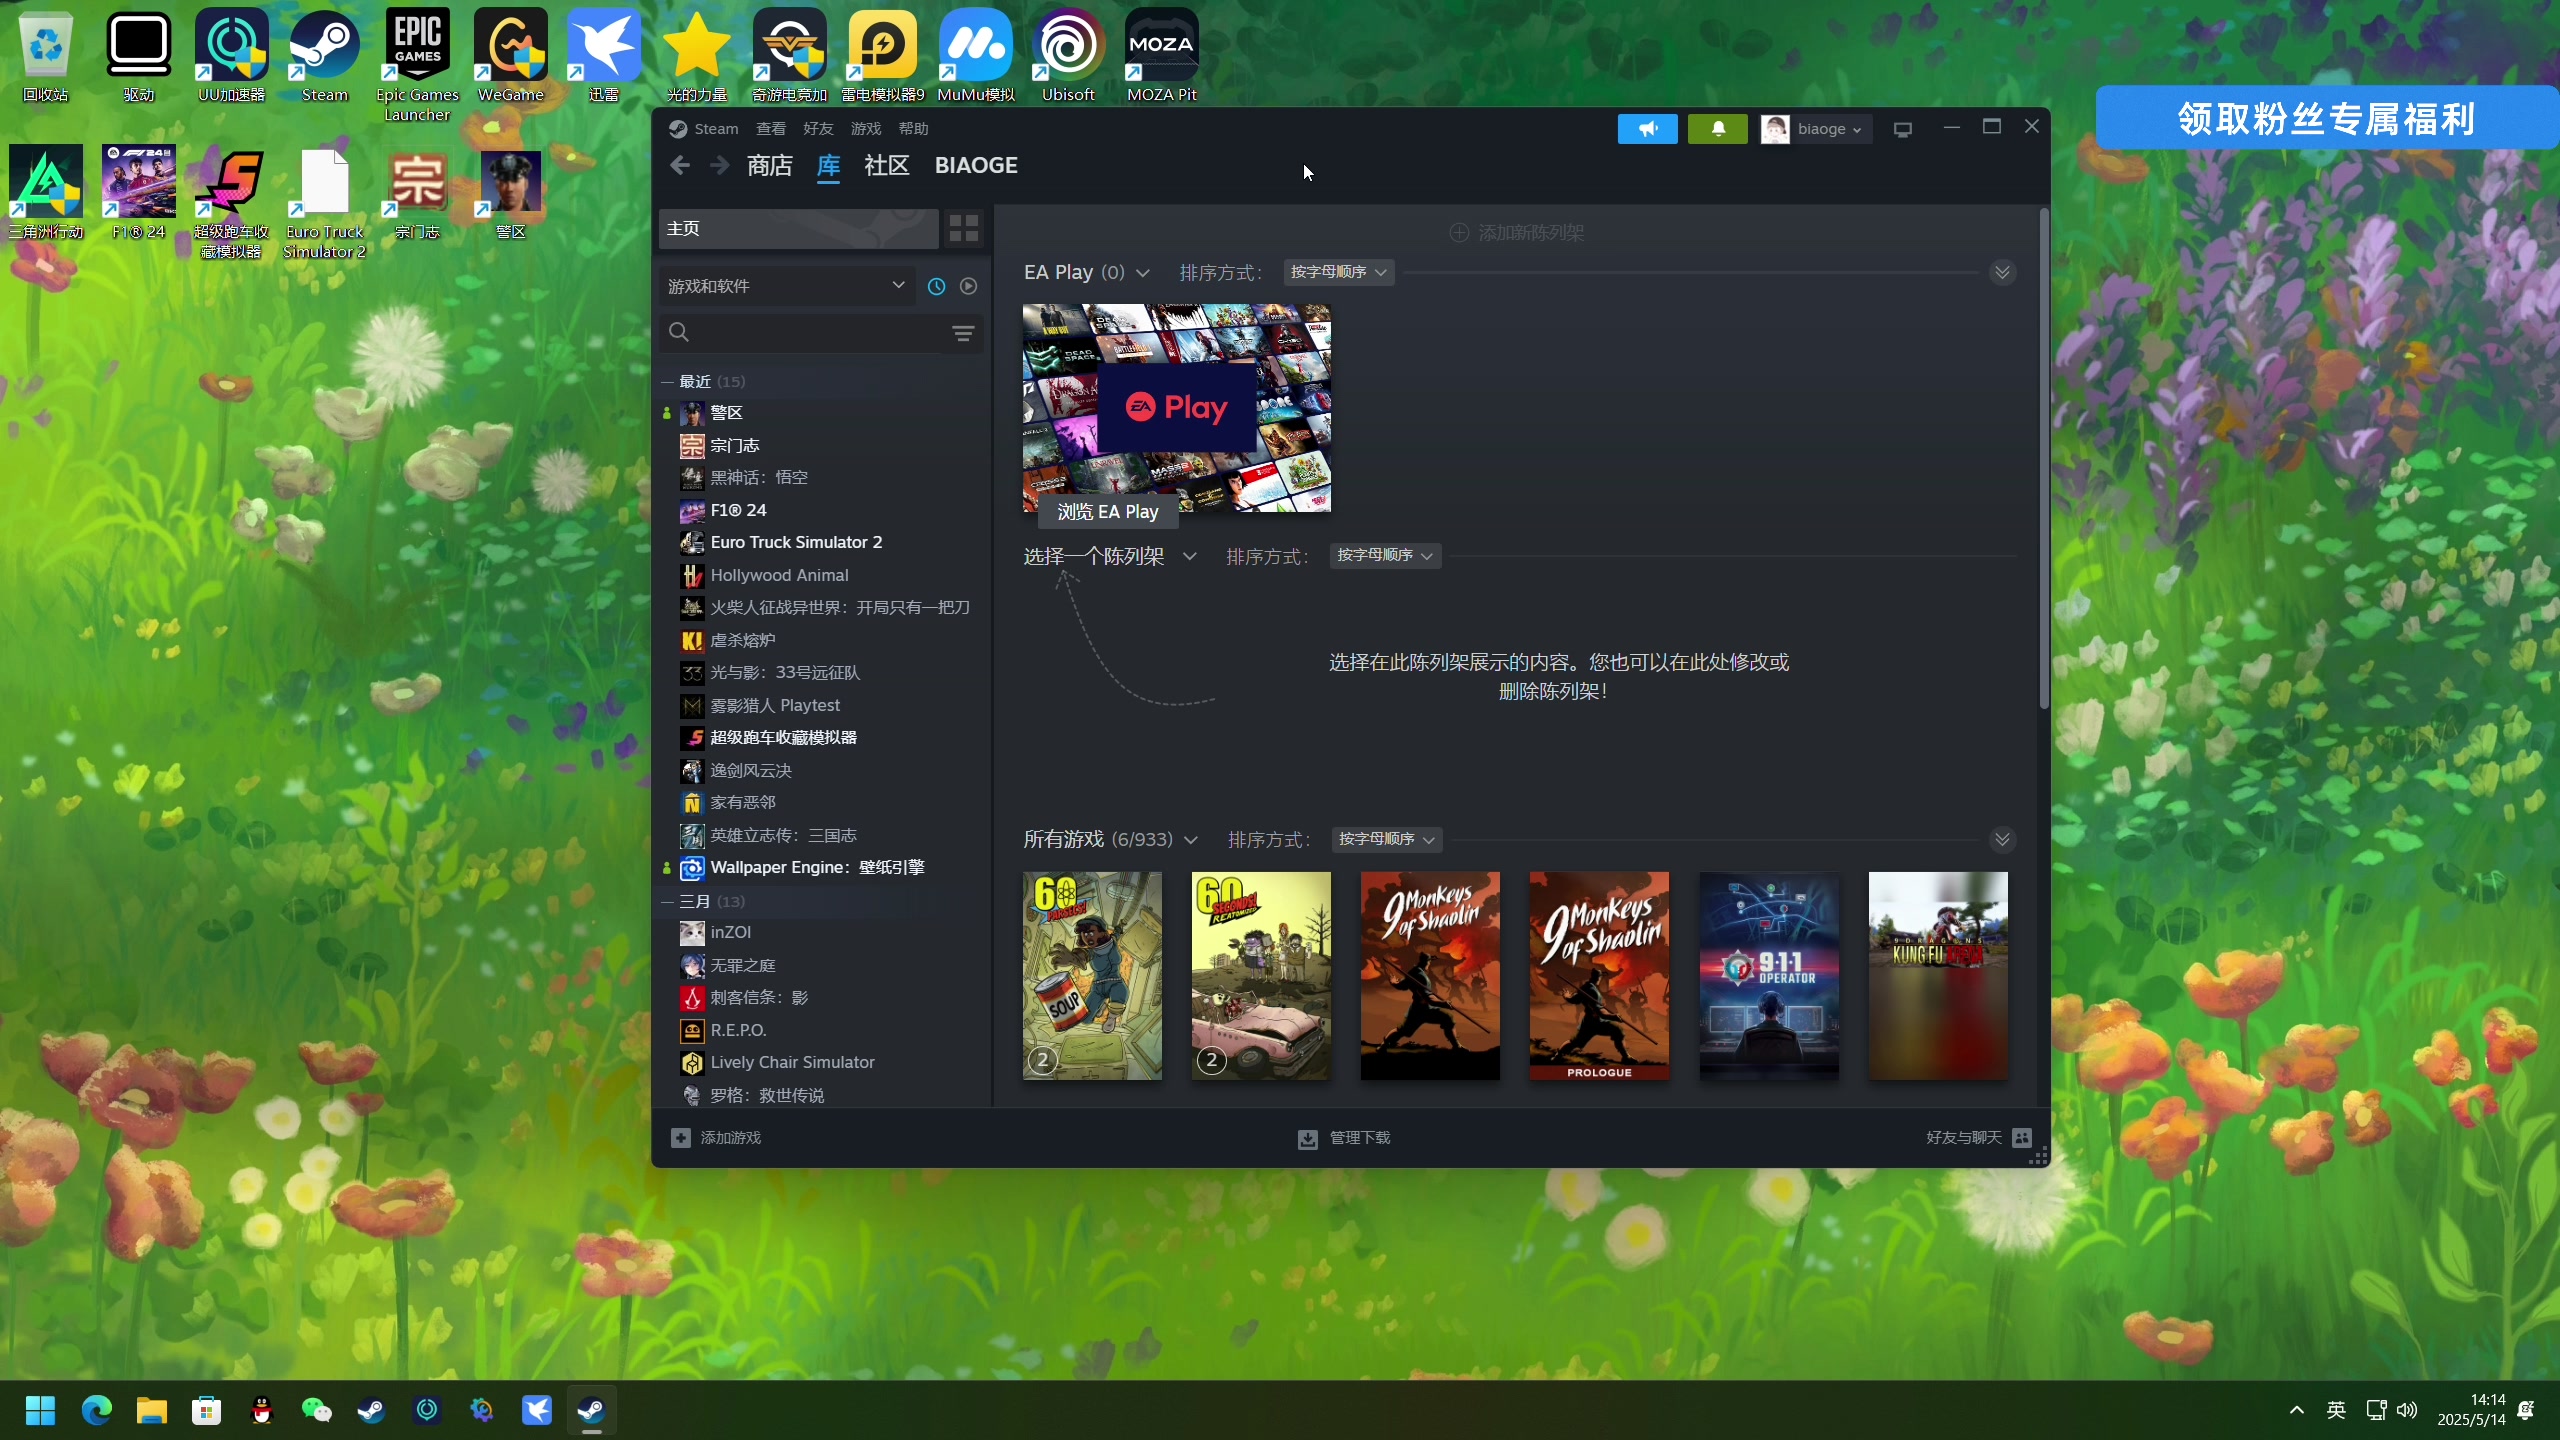Switch to the 社区 tab
This screenshot has width=2560, height=1440.
pos(887,166)
